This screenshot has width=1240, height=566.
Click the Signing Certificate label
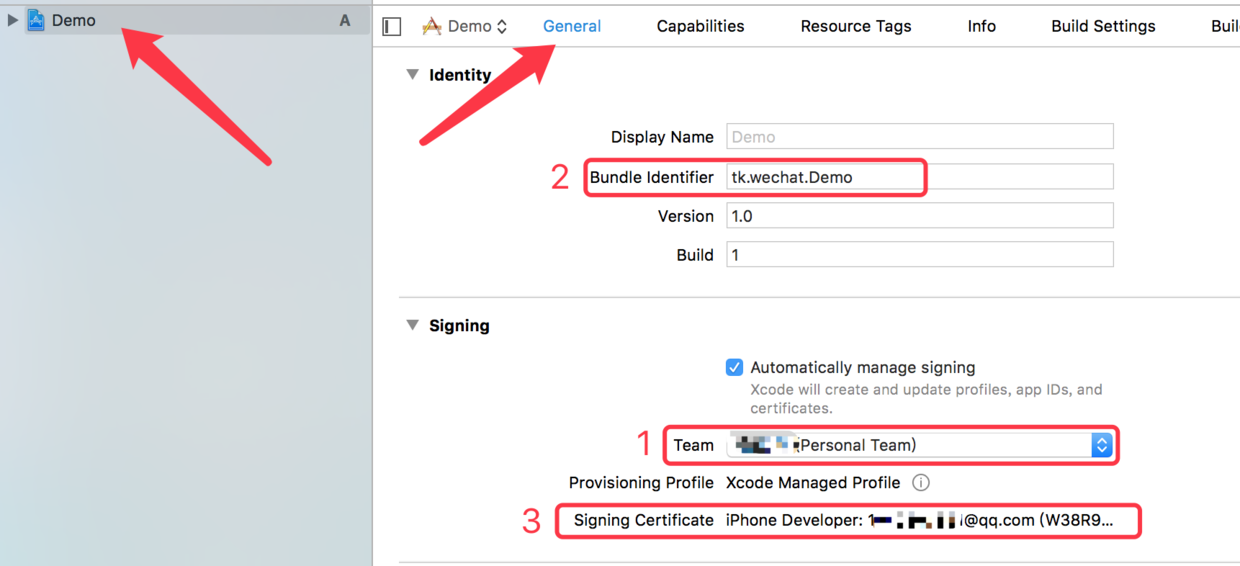click(644, 520)
